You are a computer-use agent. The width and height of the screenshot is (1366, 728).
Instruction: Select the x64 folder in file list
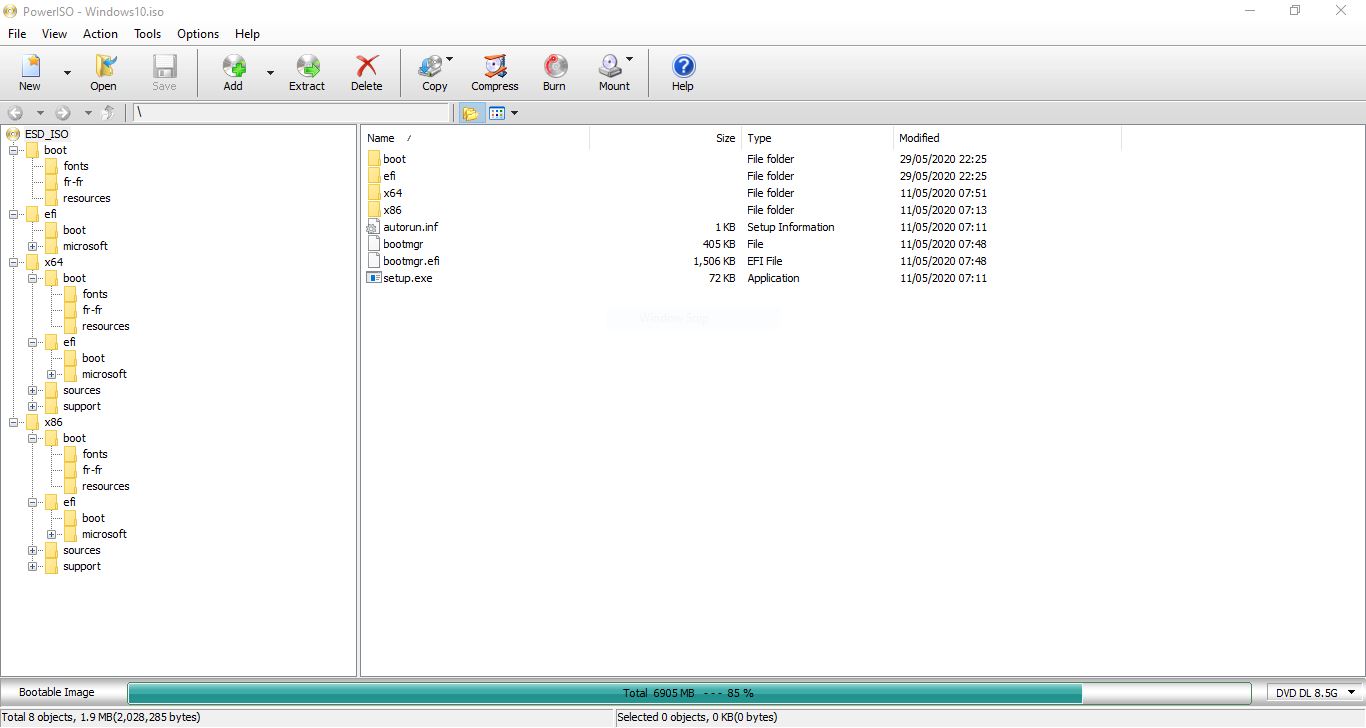(x=392, y=193)
